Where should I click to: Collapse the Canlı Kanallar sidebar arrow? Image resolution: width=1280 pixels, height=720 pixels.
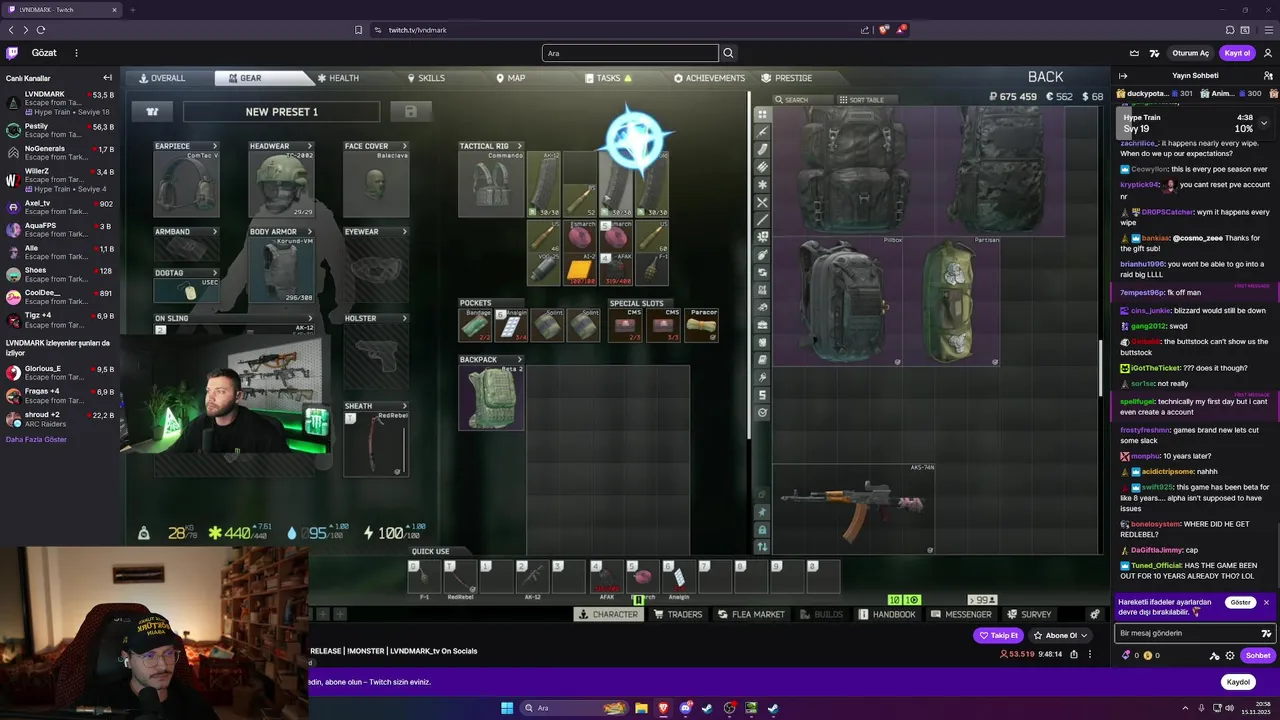click(108, 78)
